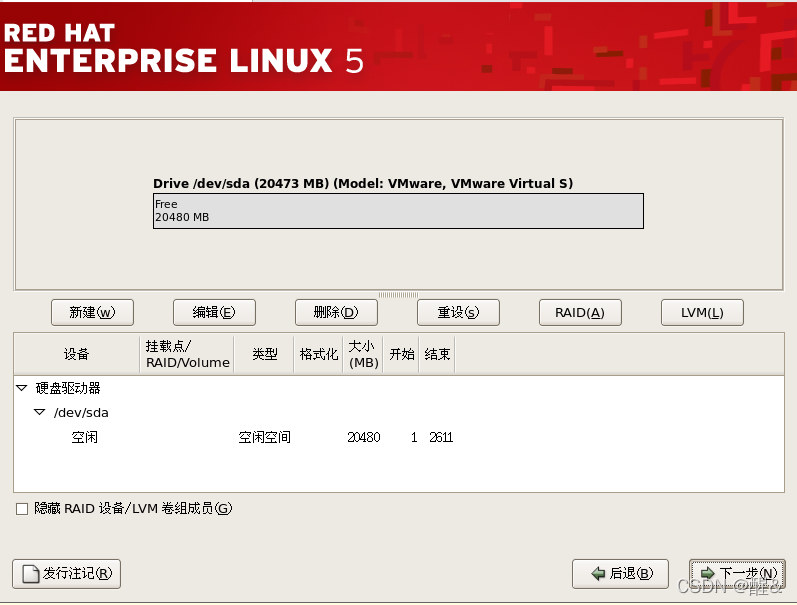Click the Drive /dev/sda label text
Image resolution: width=797 pixels, height=605 pixels.
(363, 184)
